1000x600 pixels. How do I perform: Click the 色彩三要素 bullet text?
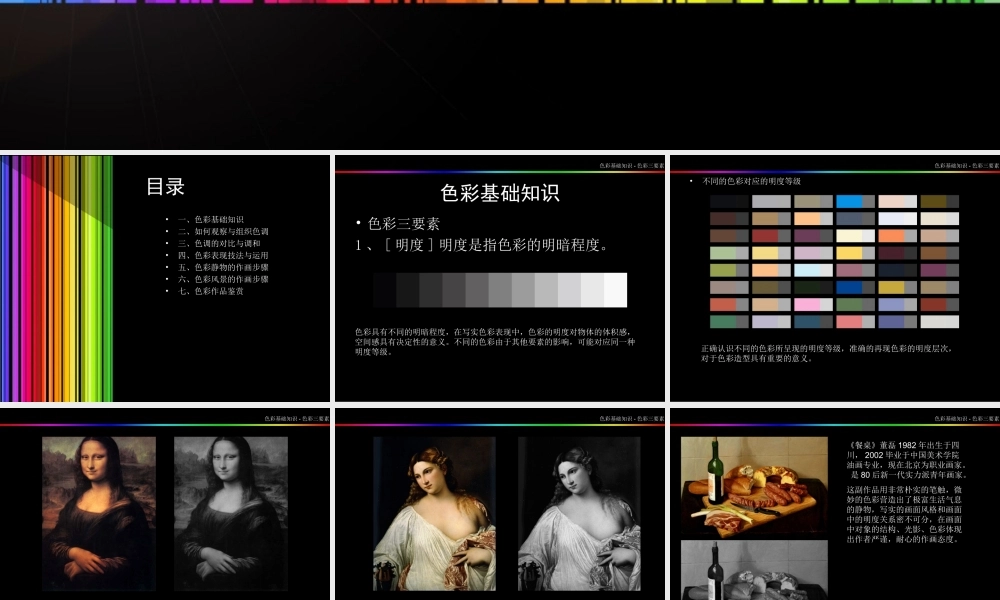pos(404,224)
